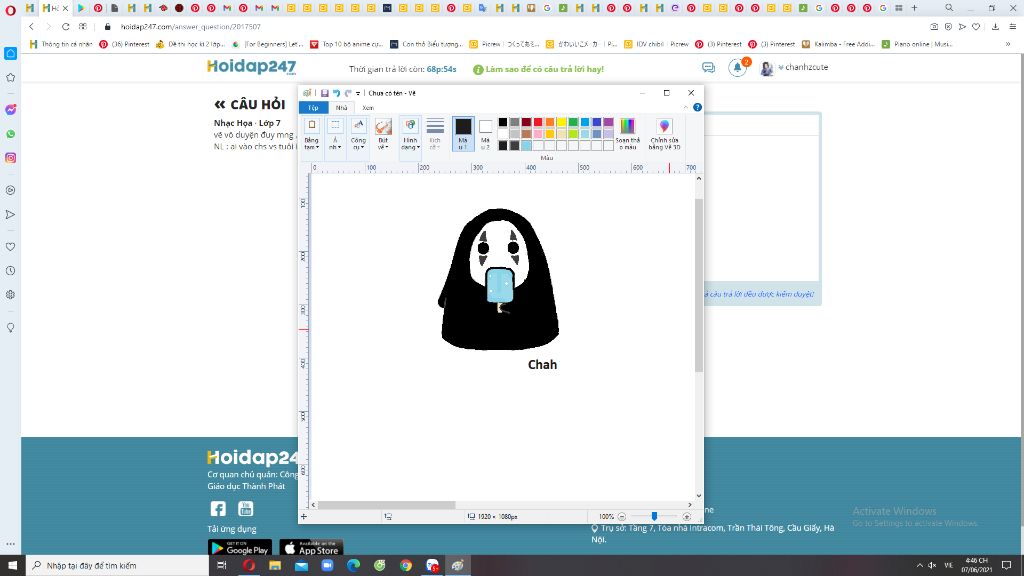The height and width of the screenshot is (576, 1024).
Task: Open the settings gear in Opera sidebar
Action: (10, 295)
